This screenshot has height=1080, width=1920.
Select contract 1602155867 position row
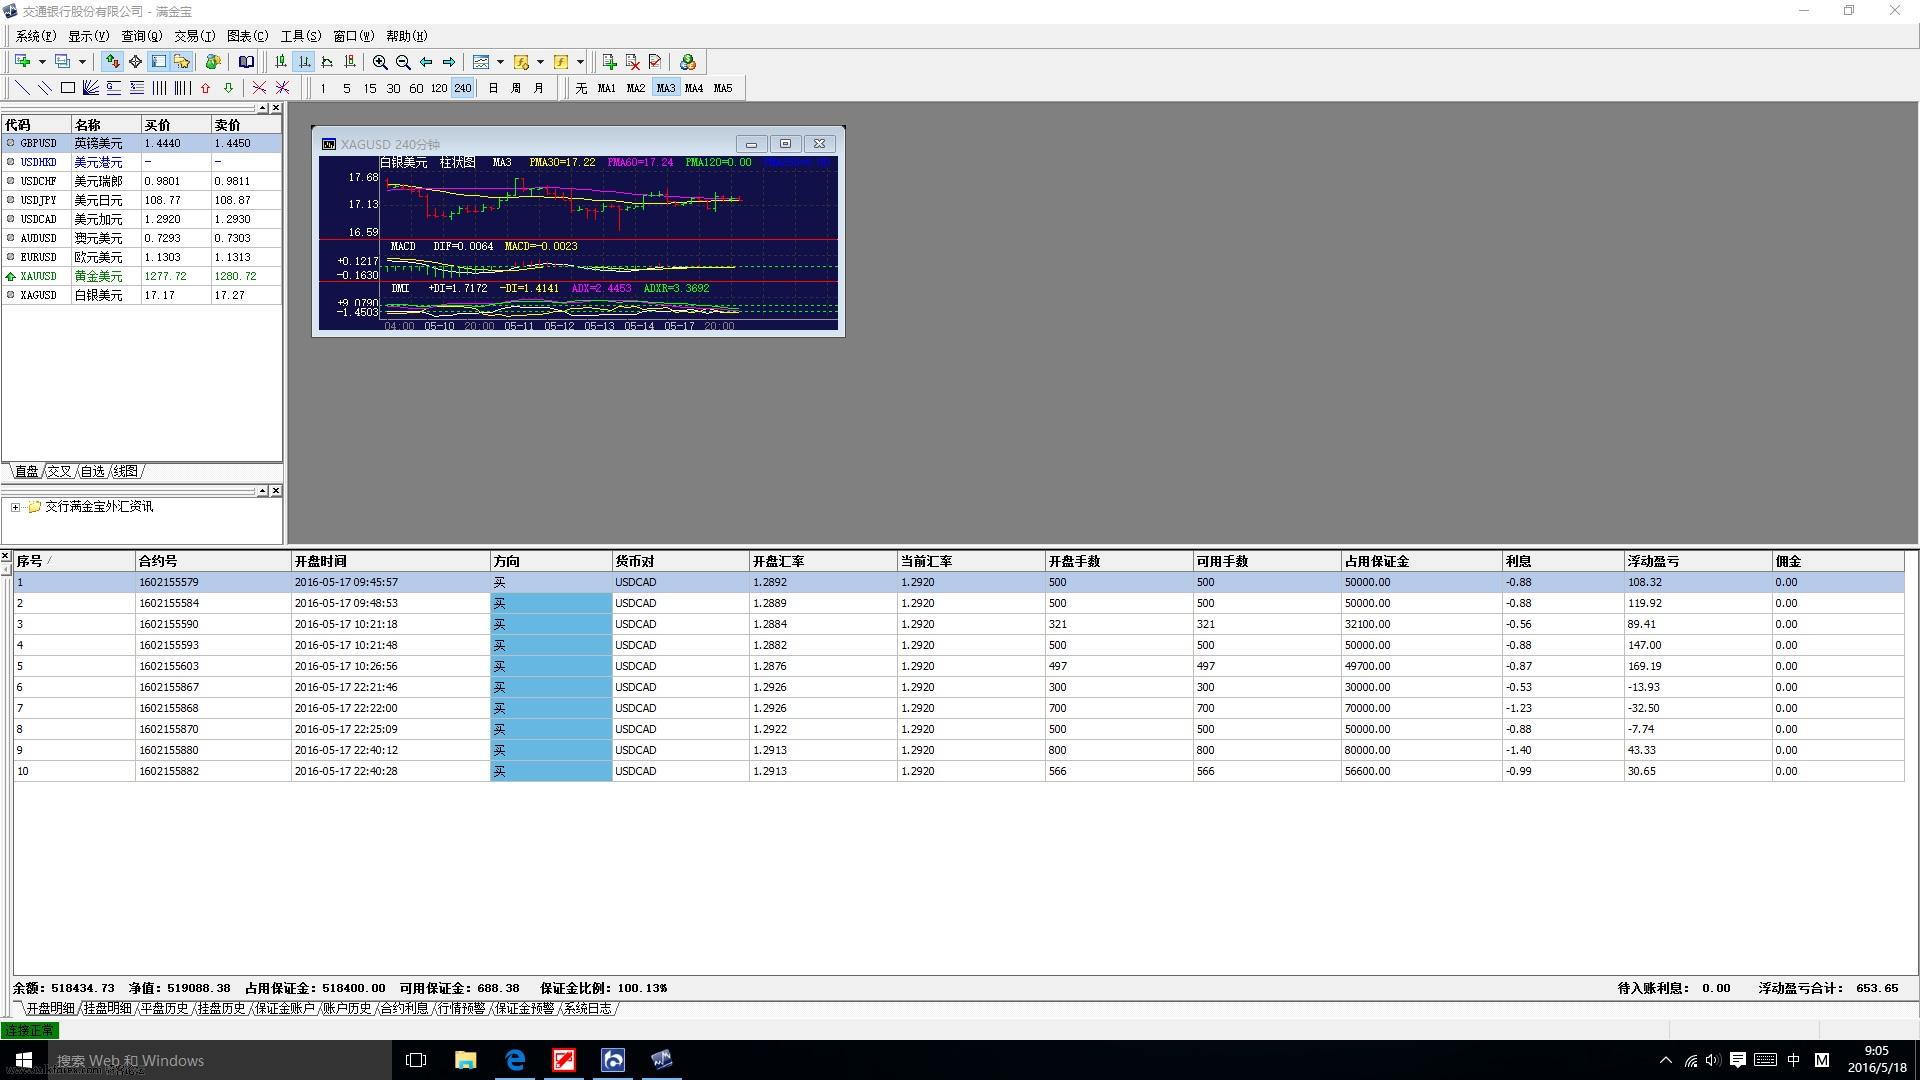coord(958,687)
